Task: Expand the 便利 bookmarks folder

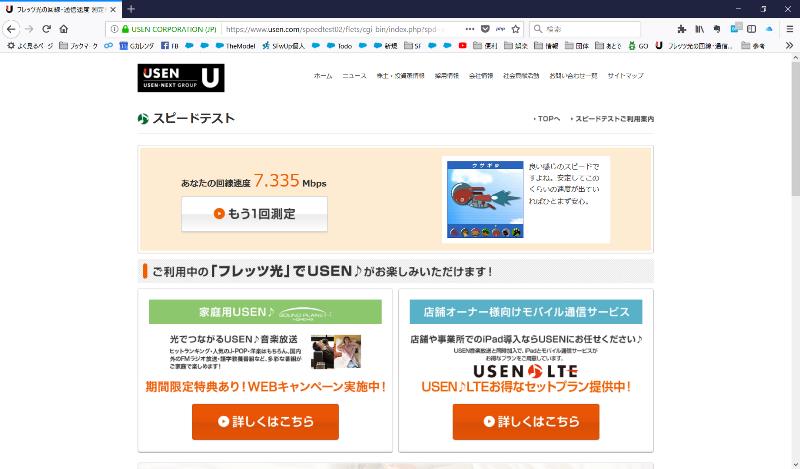Action: pos(485,46)
